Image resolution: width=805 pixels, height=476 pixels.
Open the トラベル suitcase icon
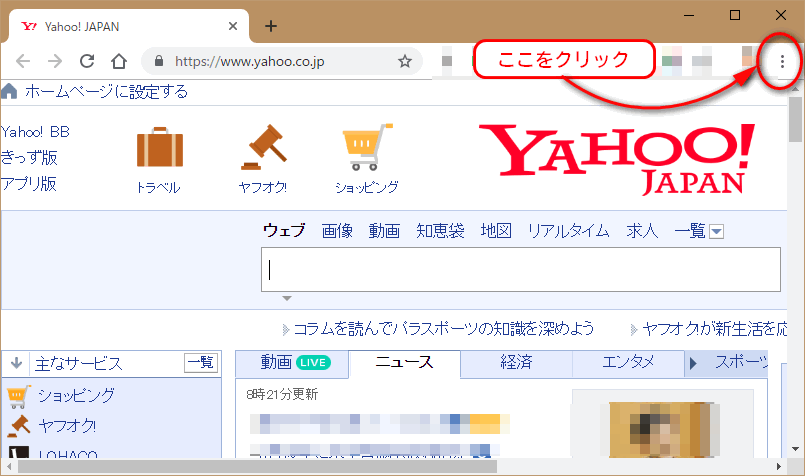(x=159, y=149)
